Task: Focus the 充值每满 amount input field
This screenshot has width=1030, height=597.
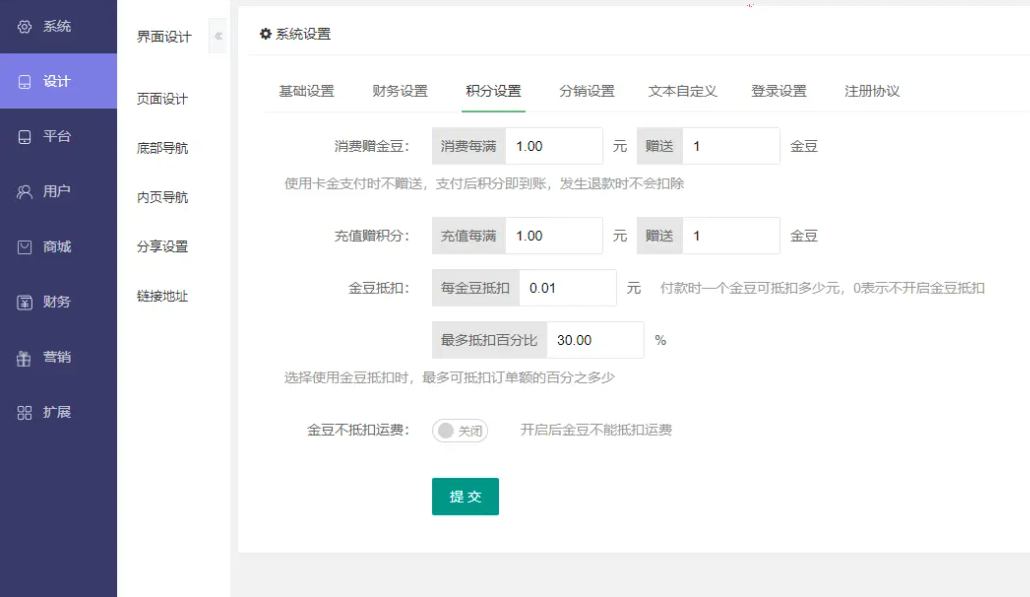Action: (554, 236)
